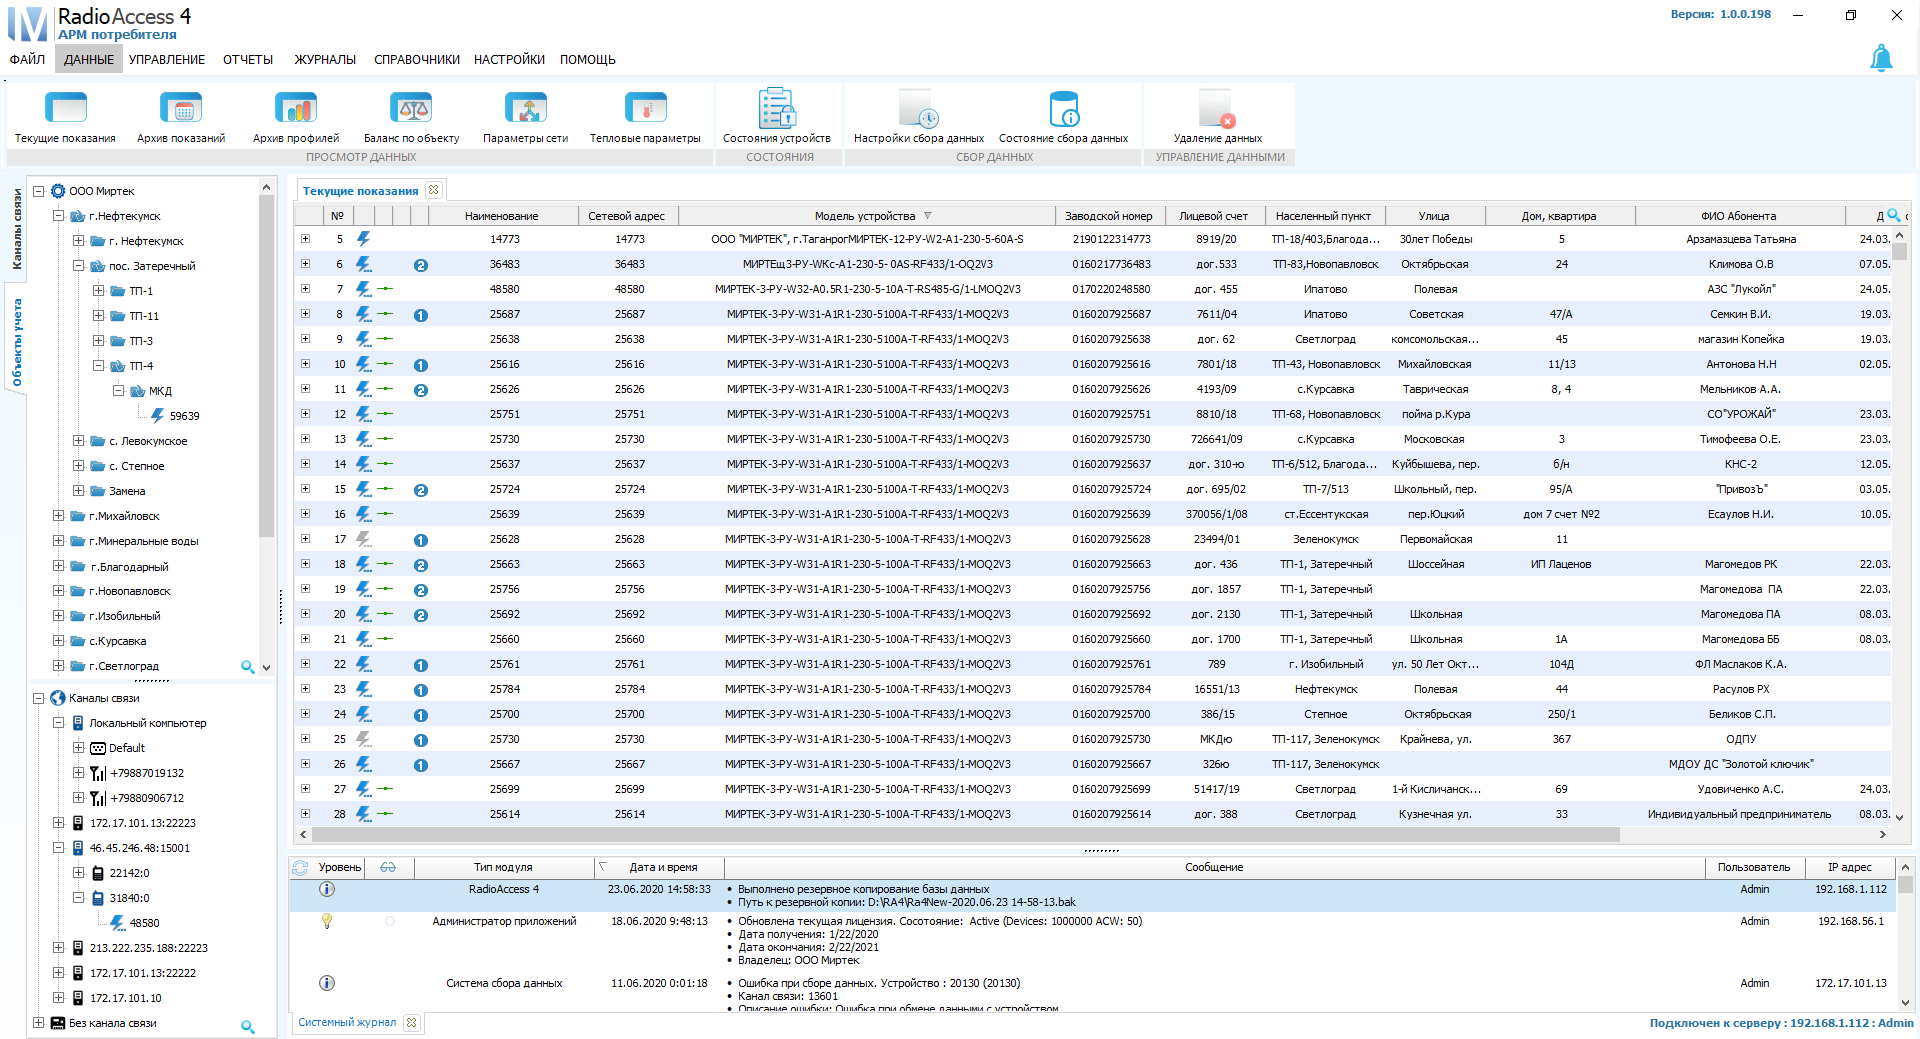Click the blue info badge in row 6

pos(421,265)
